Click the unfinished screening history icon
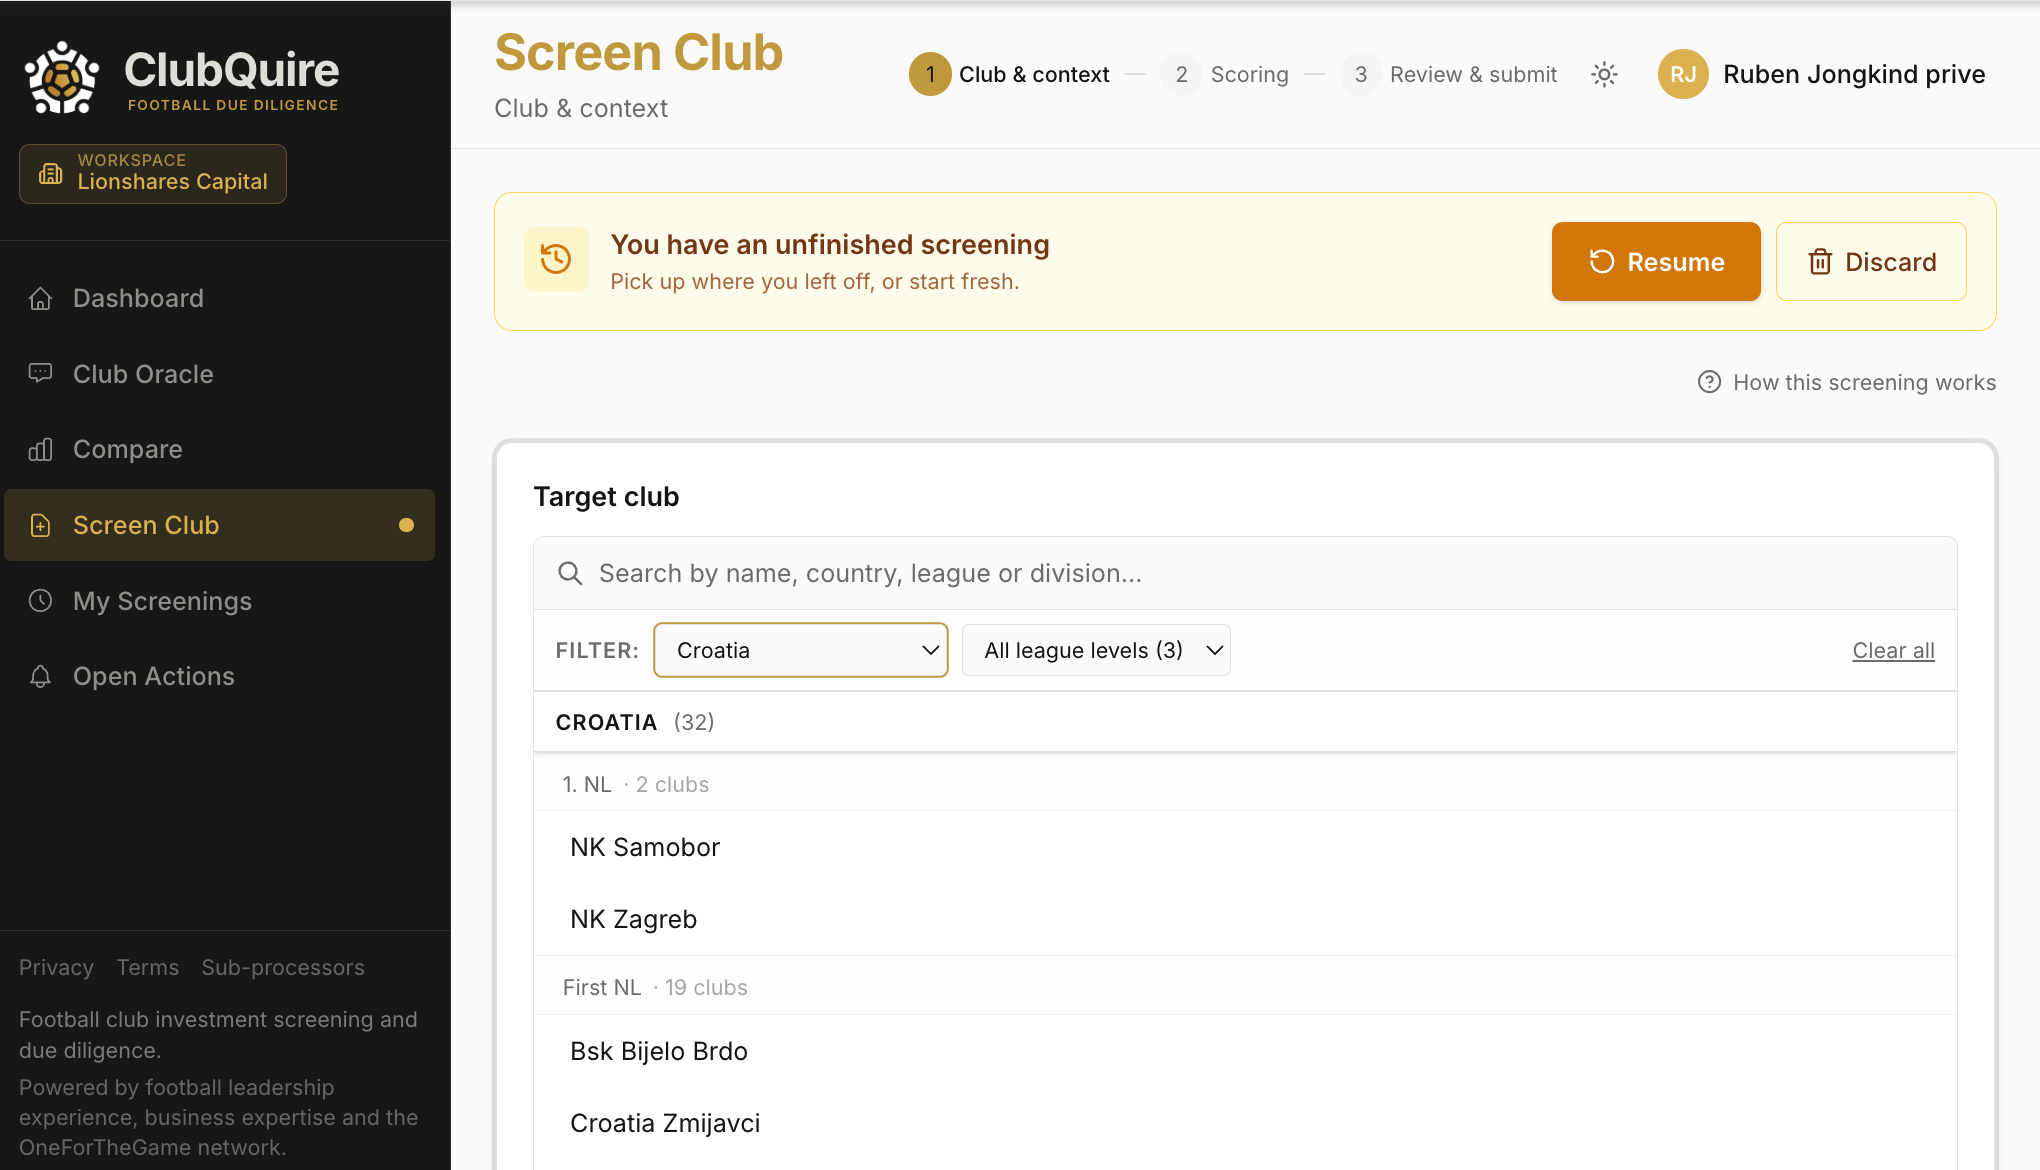The image size is (2040, 1170). tap(556, 260)
